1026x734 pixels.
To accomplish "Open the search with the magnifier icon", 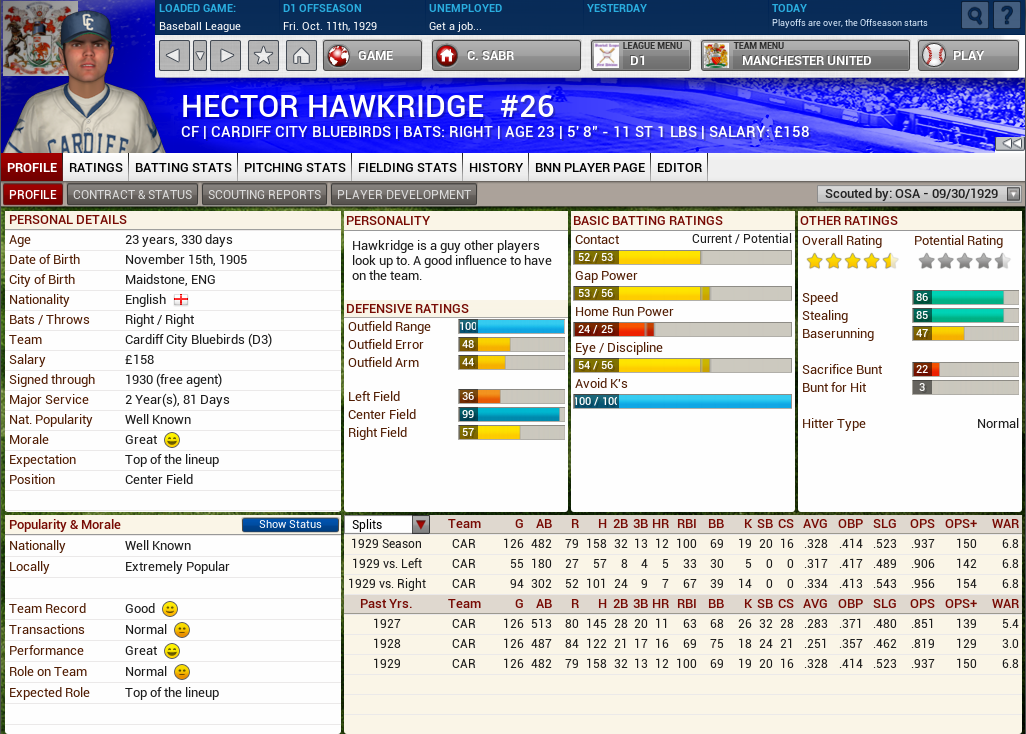I will click(973, 16).
